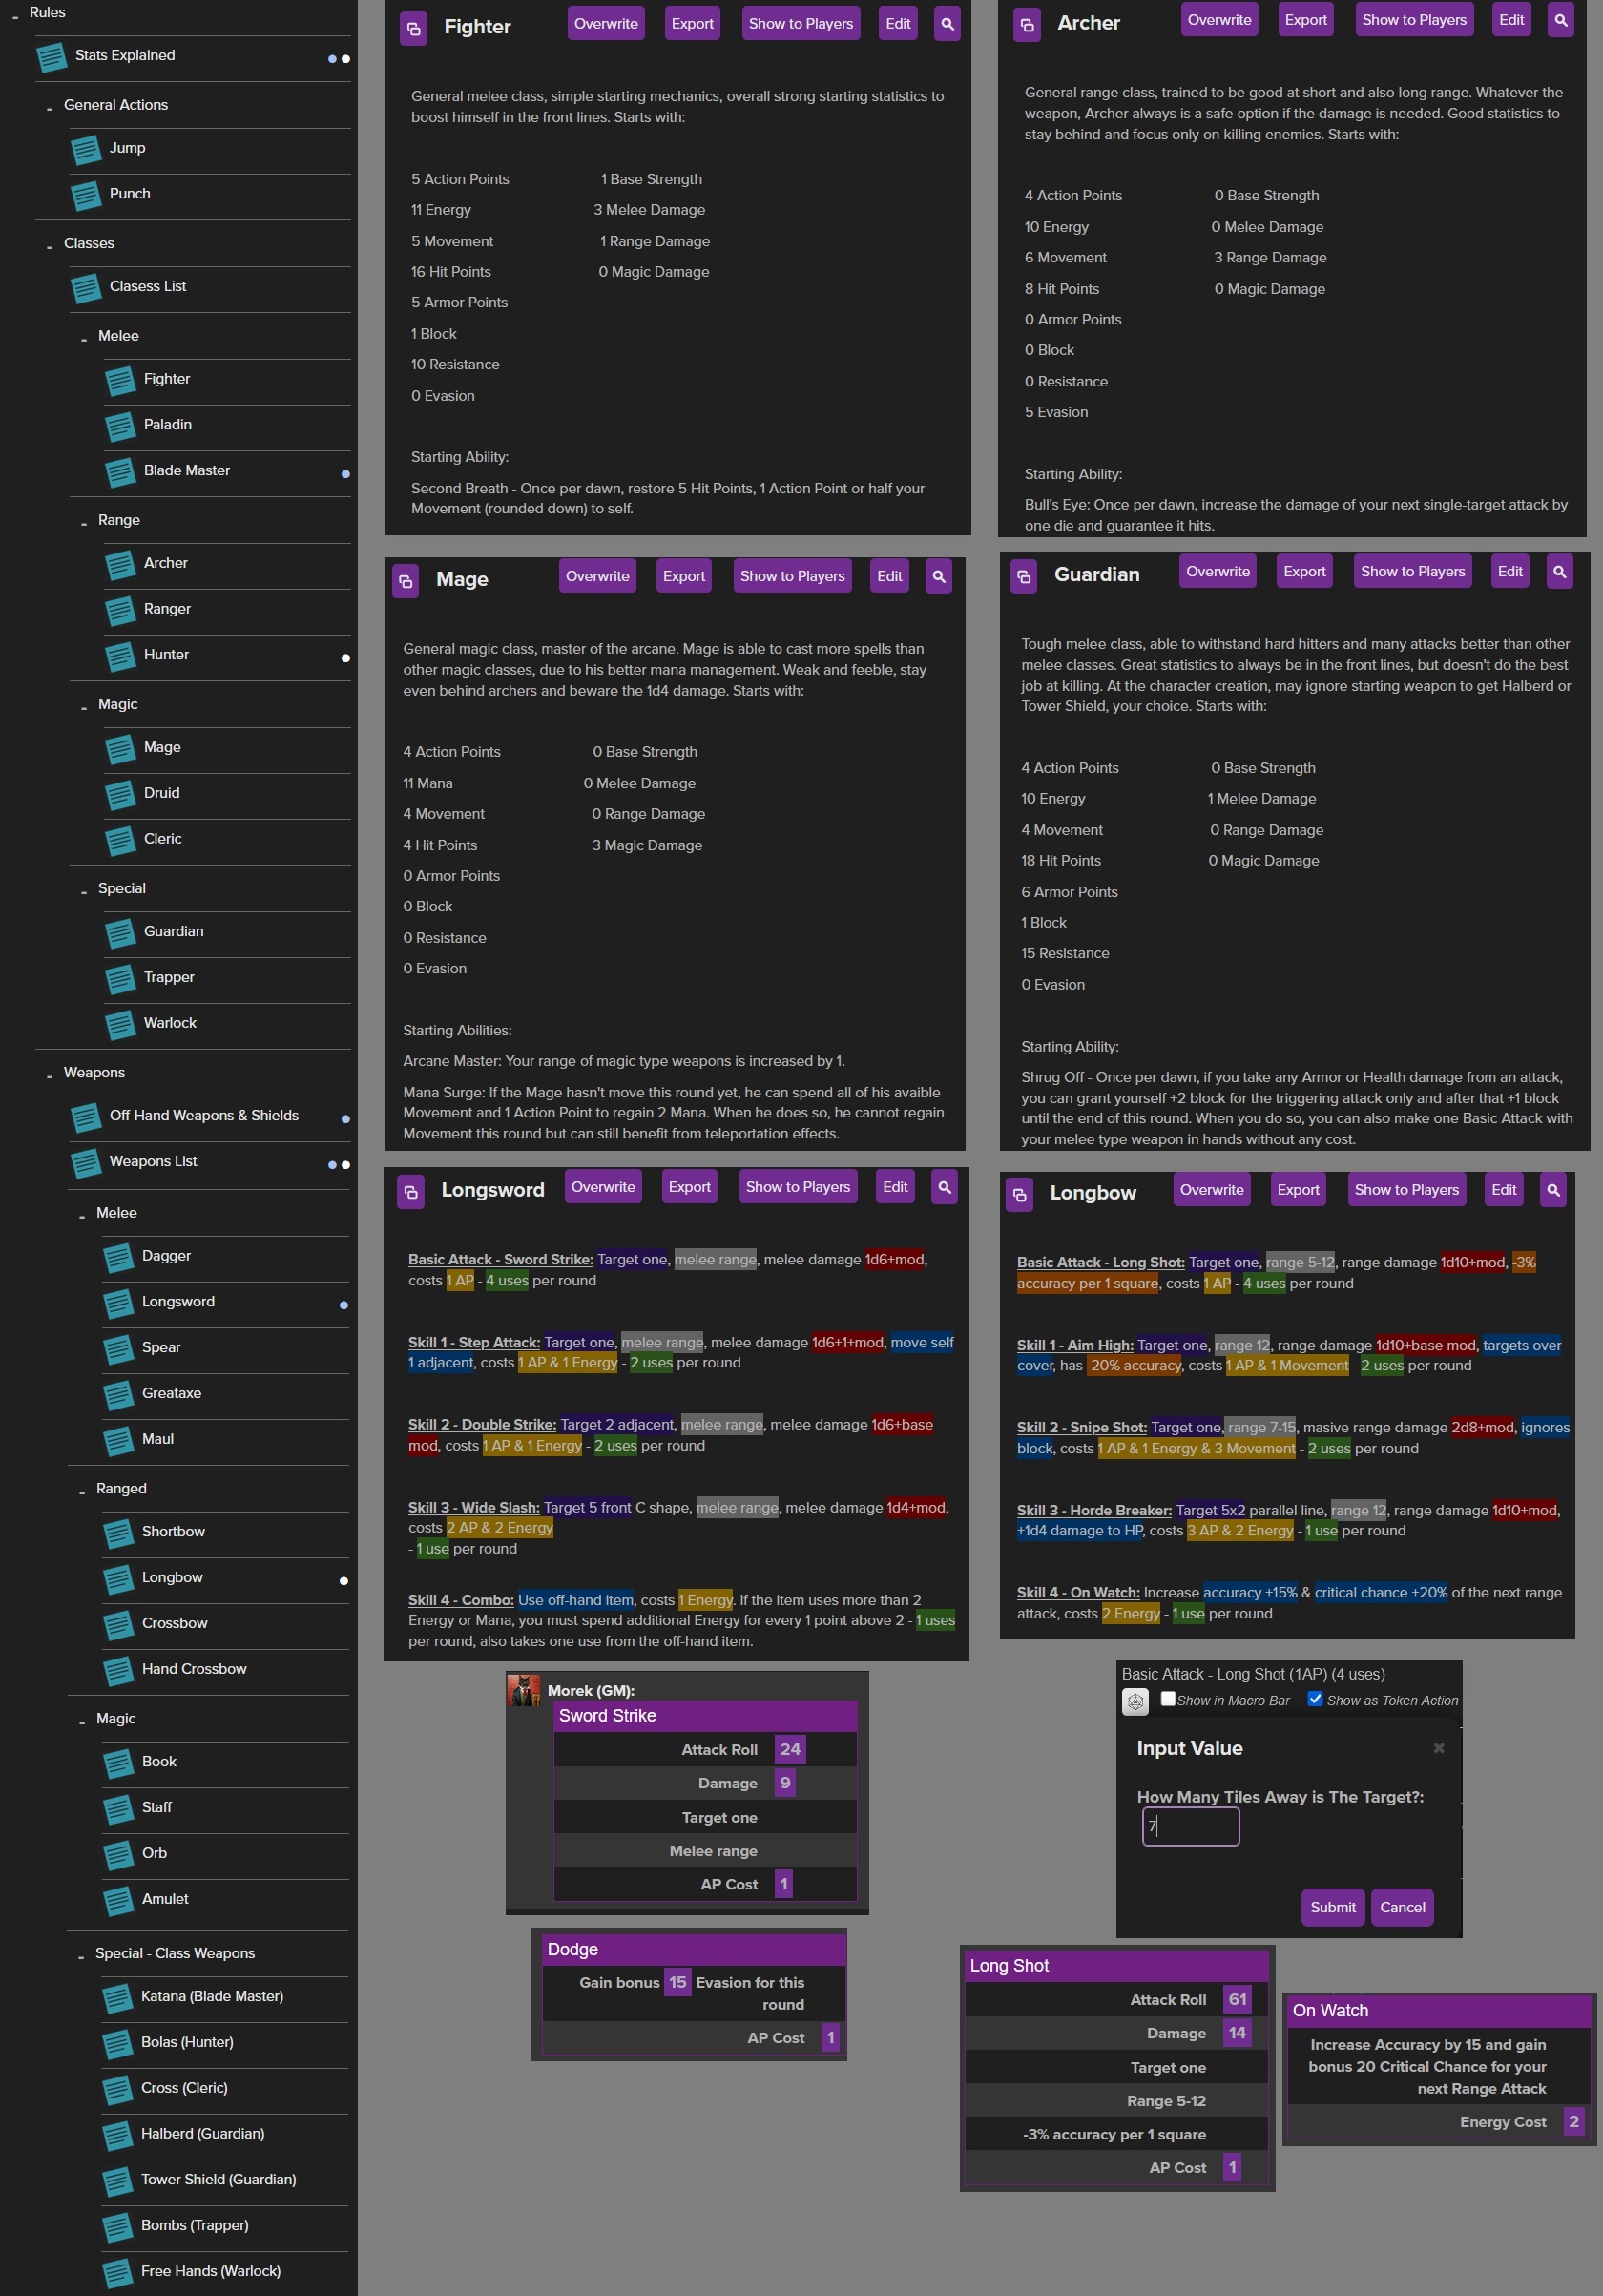The width and height of the screenshot is (1603, 2296).
Task: Click Show to Players on the Archer handout
Action: click(1414, 20)
